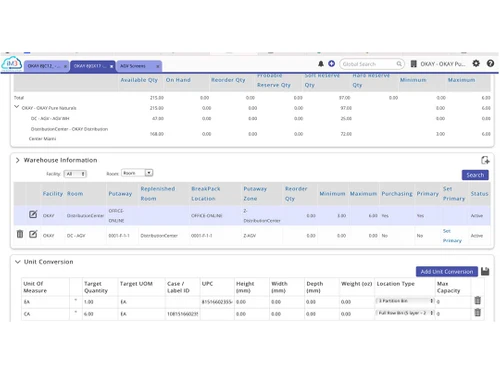Viewport: 500px width, 375px height.
Task: Delete the DC - AGV warehouse row
Action: (x=20, y=234)
